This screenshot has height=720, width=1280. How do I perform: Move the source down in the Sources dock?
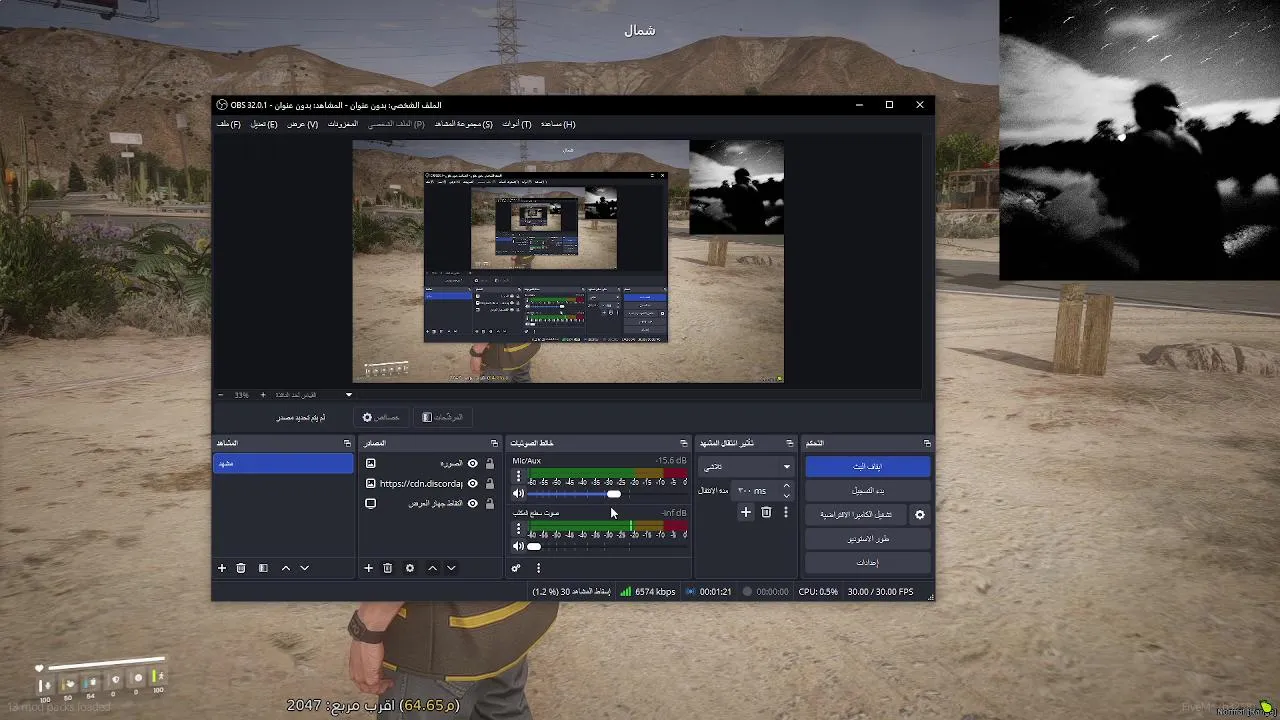coord(451,568)
